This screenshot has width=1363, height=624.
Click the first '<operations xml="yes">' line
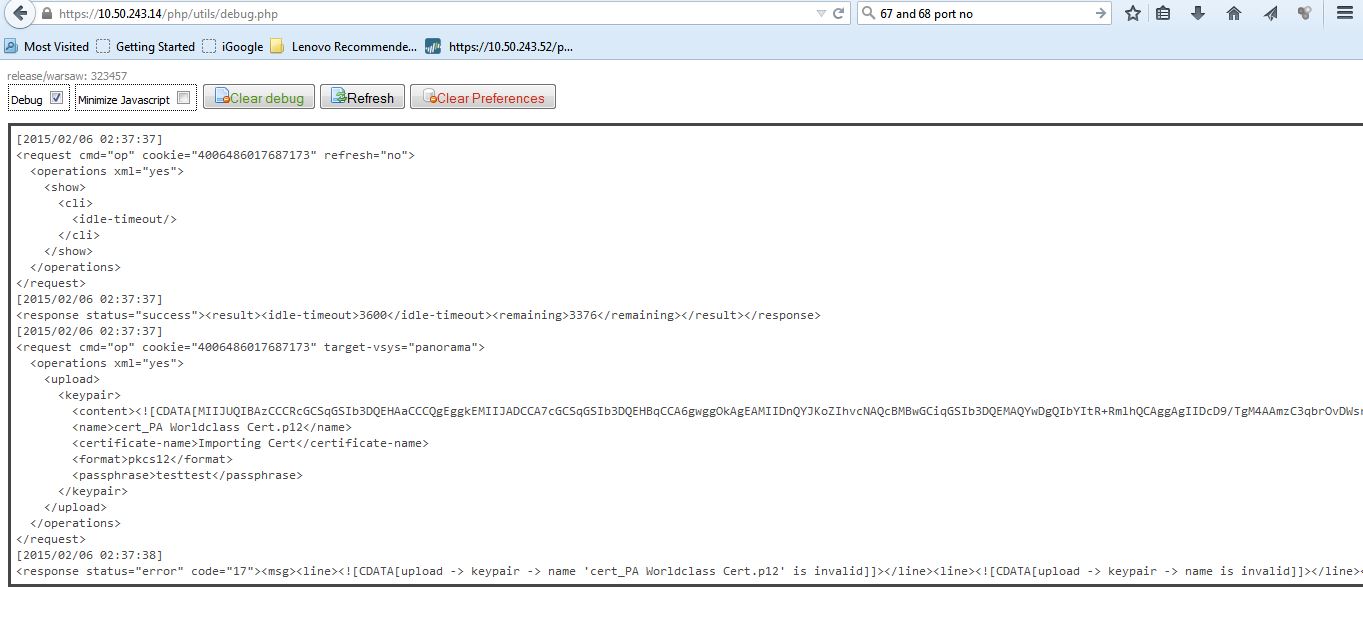coord(107,171)
